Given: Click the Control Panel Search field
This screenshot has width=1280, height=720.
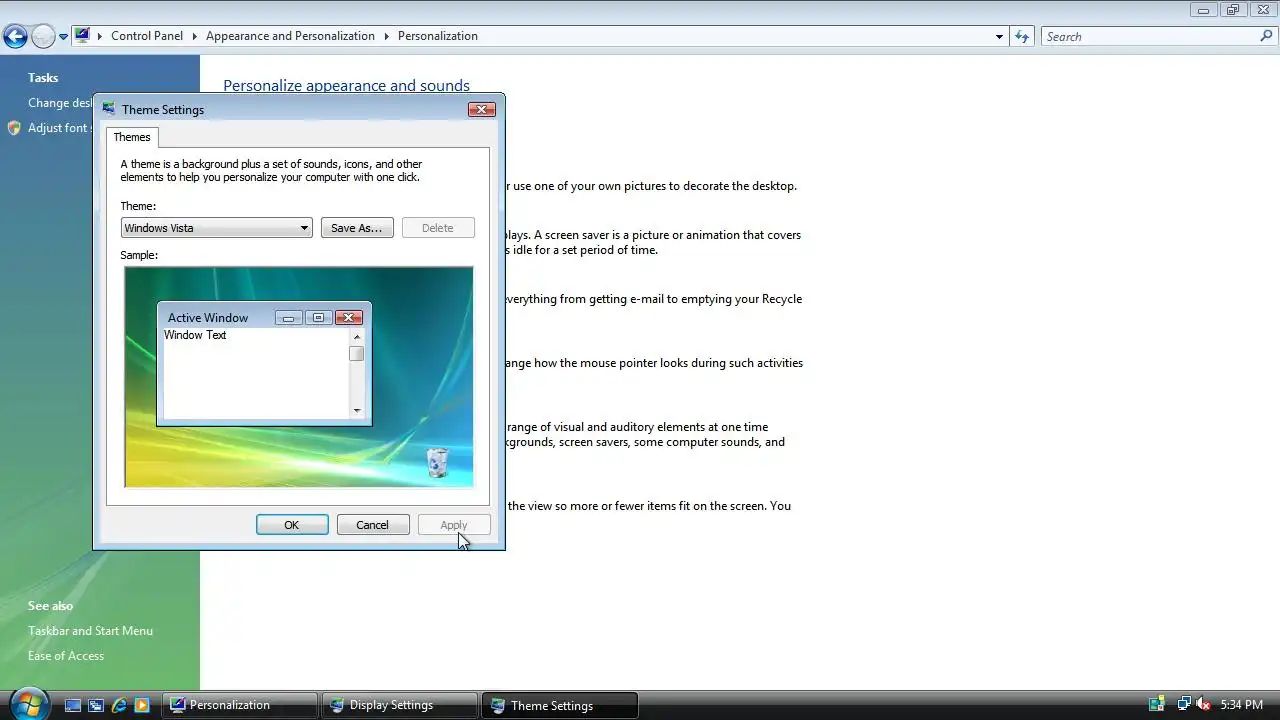Looking at the screenshot, I should click(1149, 36).
